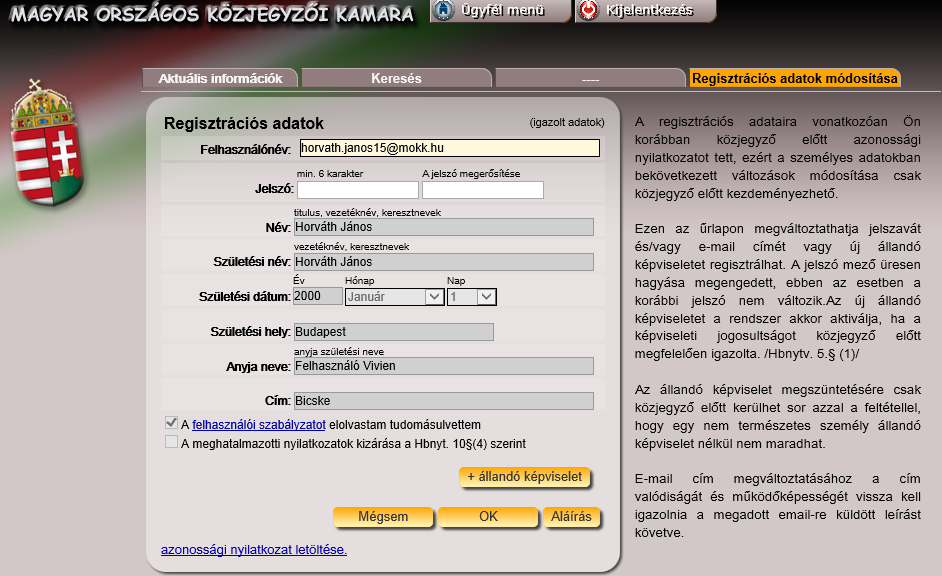942x576 pixels.
Task: Click the birth year field showing 2000
Action: [318, 296]
